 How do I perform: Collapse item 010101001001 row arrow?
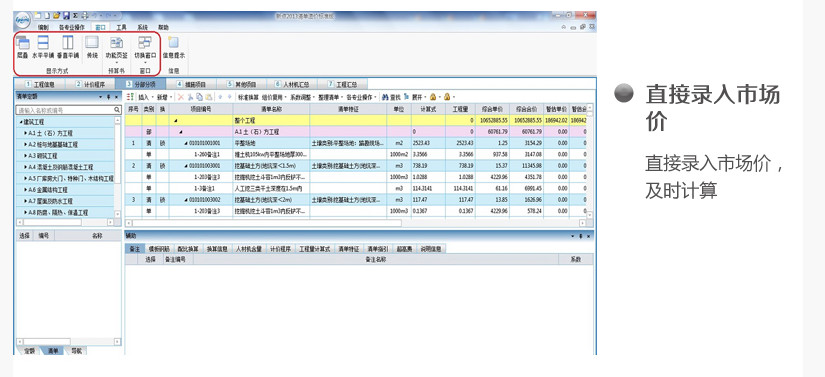click(x=186, y=143)
